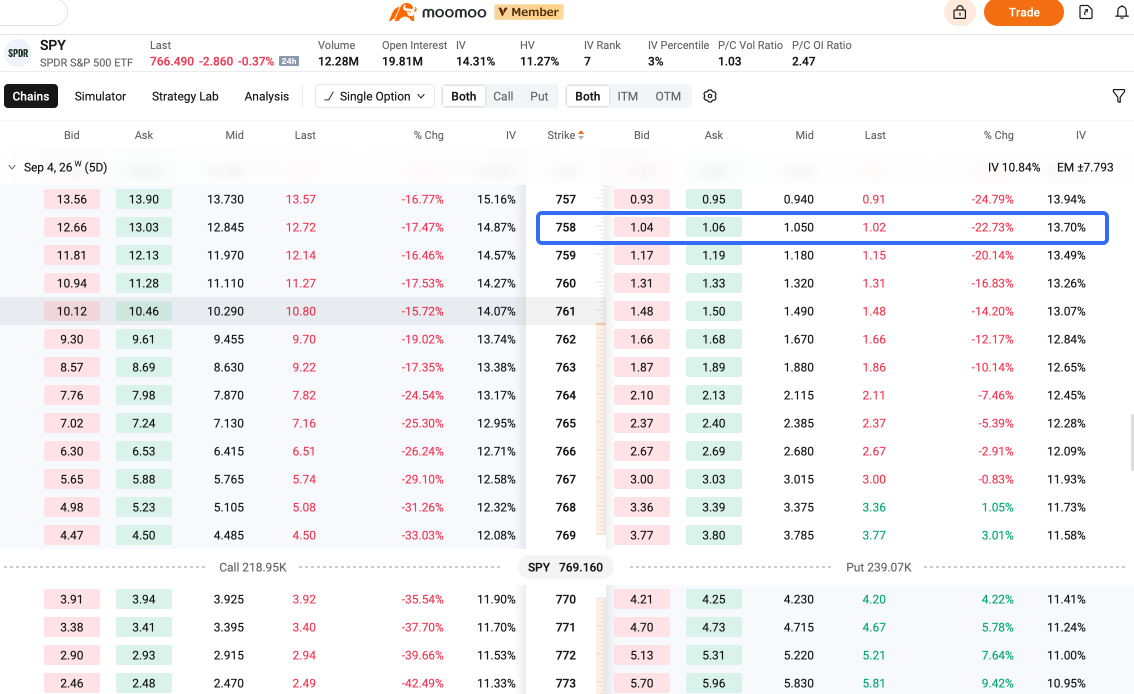Image resolution: width=1134 pixels, height=694 pixels.
Task: Click put IV 13.70%
Action: pos(1066,227)
